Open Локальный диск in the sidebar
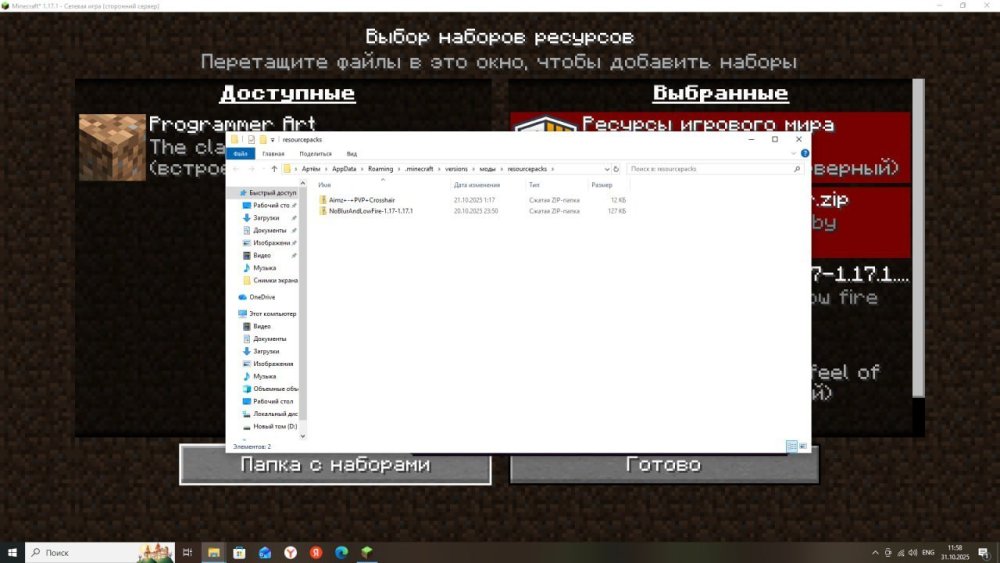 click(270, 414)
